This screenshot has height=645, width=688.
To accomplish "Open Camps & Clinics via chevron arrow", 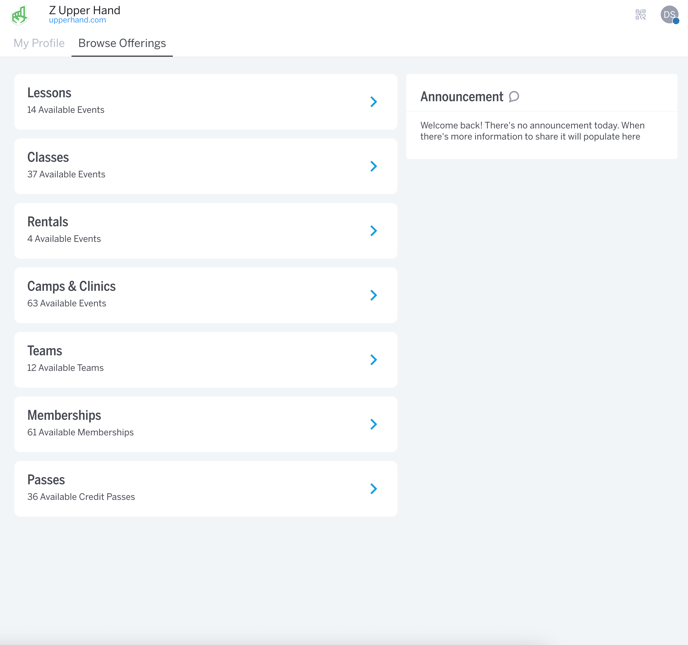I will [373, 295].
